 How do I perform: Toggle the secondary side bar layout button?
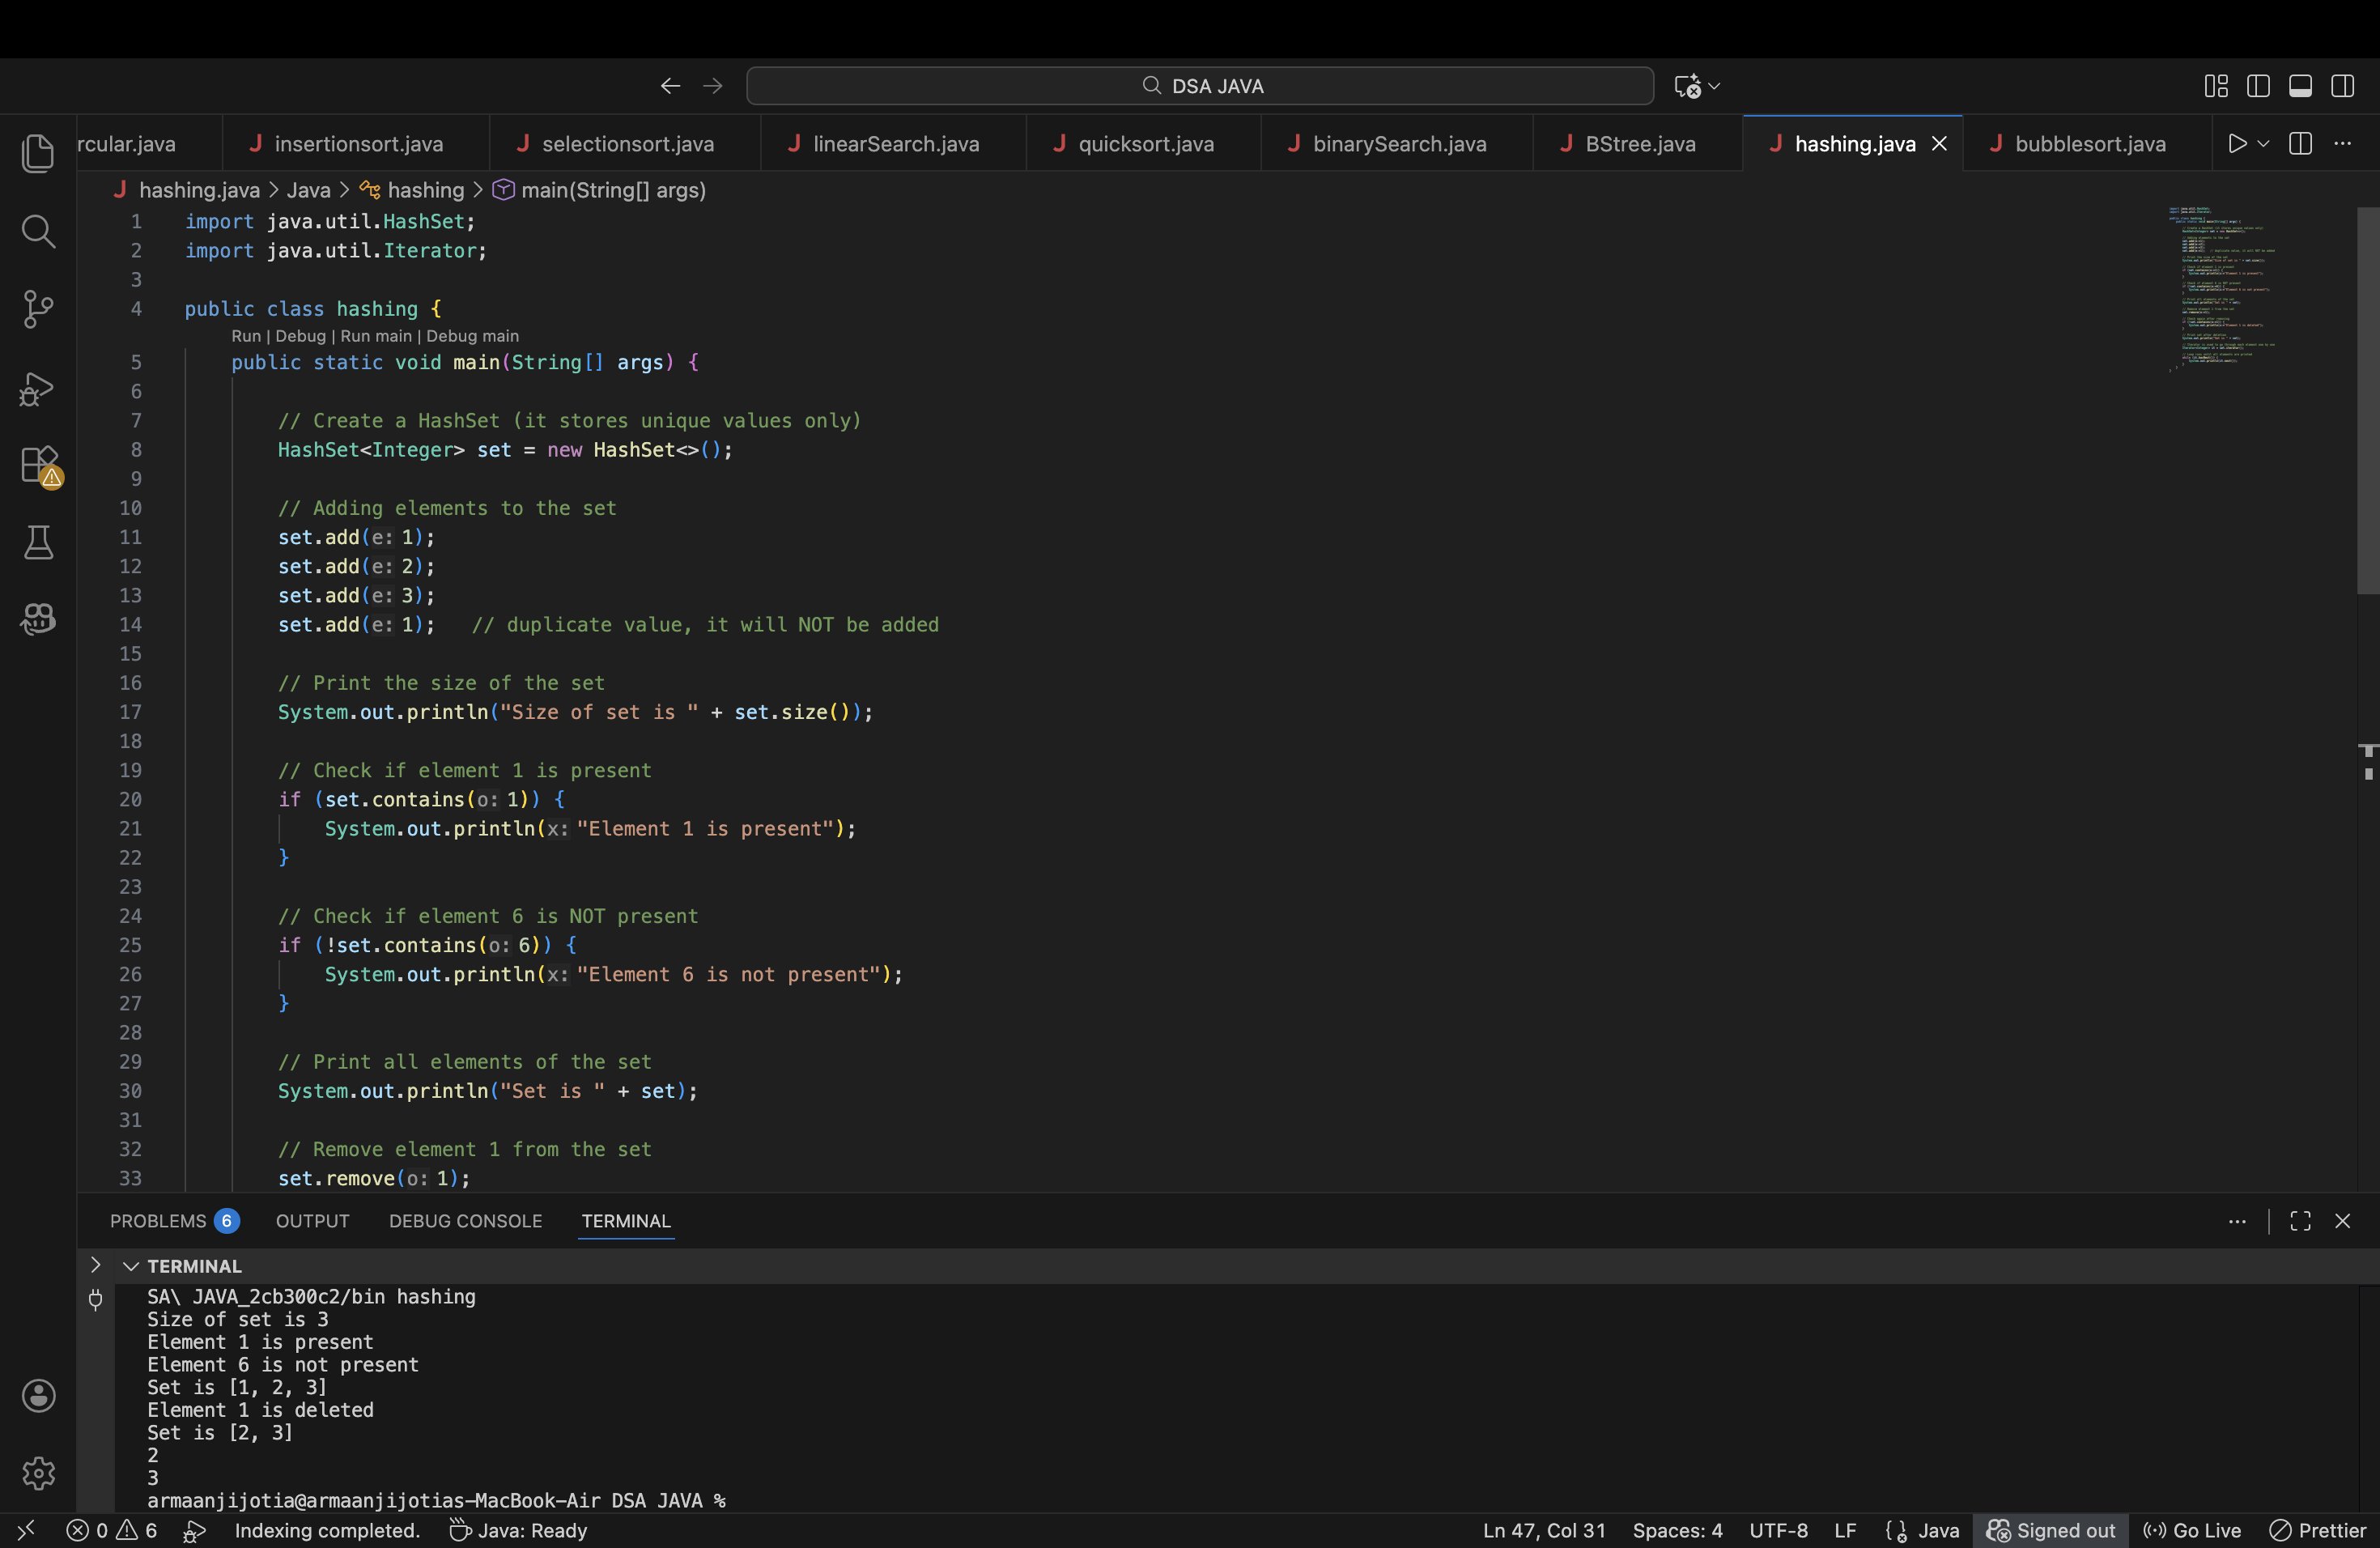2342,86
